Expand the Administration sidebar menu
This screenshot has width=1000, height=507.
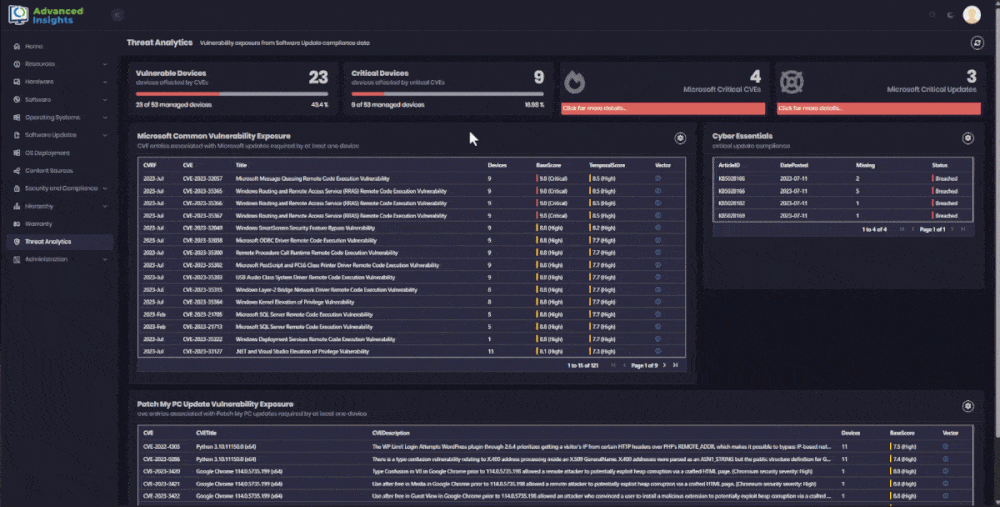tap(60, 260)
